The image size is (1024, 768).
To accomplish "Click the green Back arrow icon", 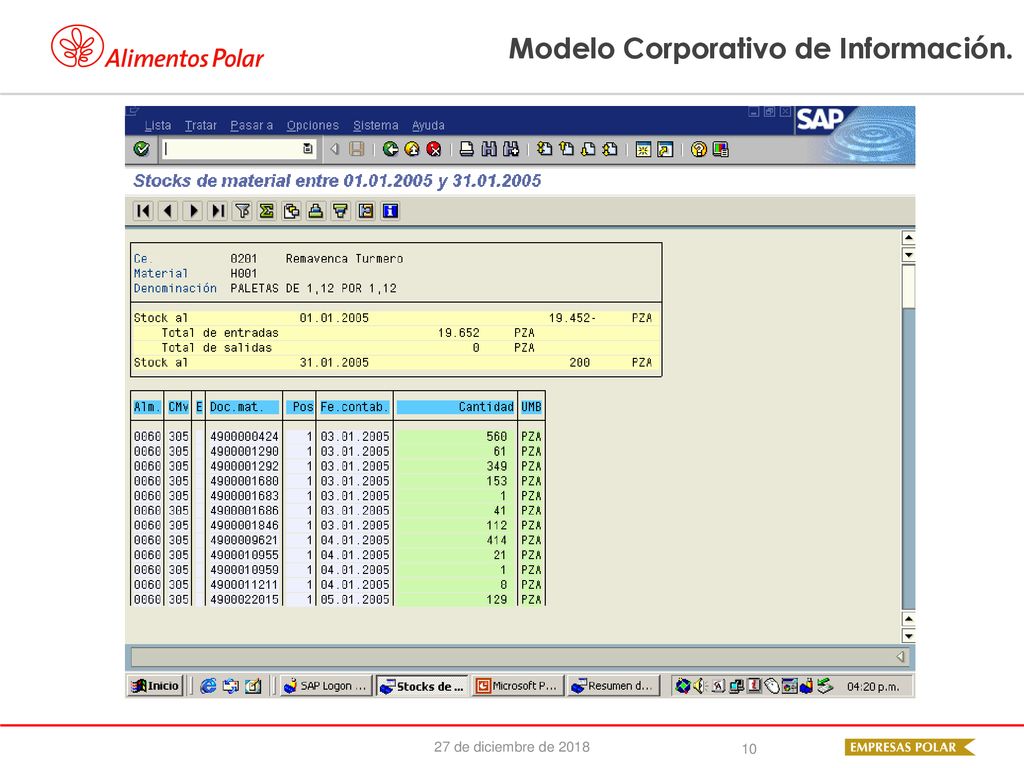I will pos(391,150).
